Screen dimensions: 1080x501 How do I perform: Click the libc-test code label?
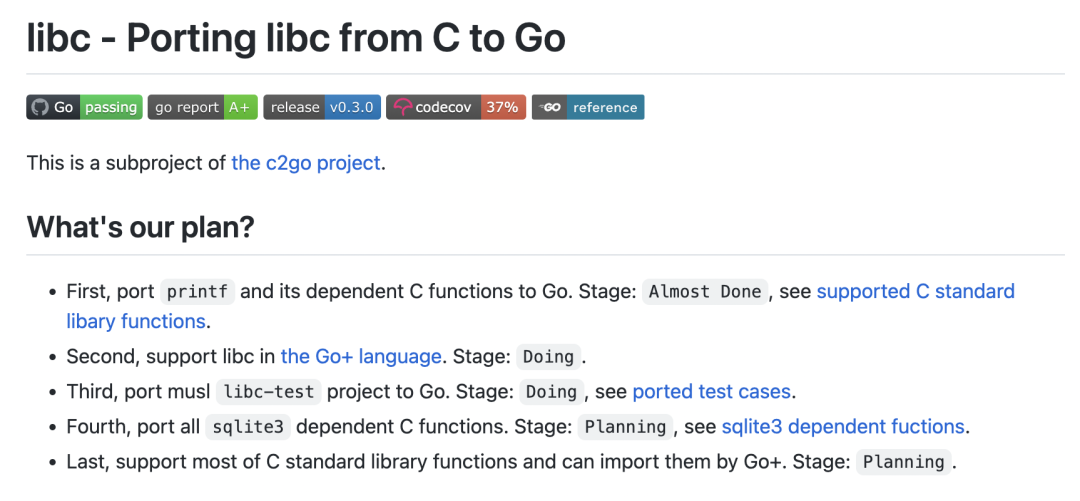(269, 392)
